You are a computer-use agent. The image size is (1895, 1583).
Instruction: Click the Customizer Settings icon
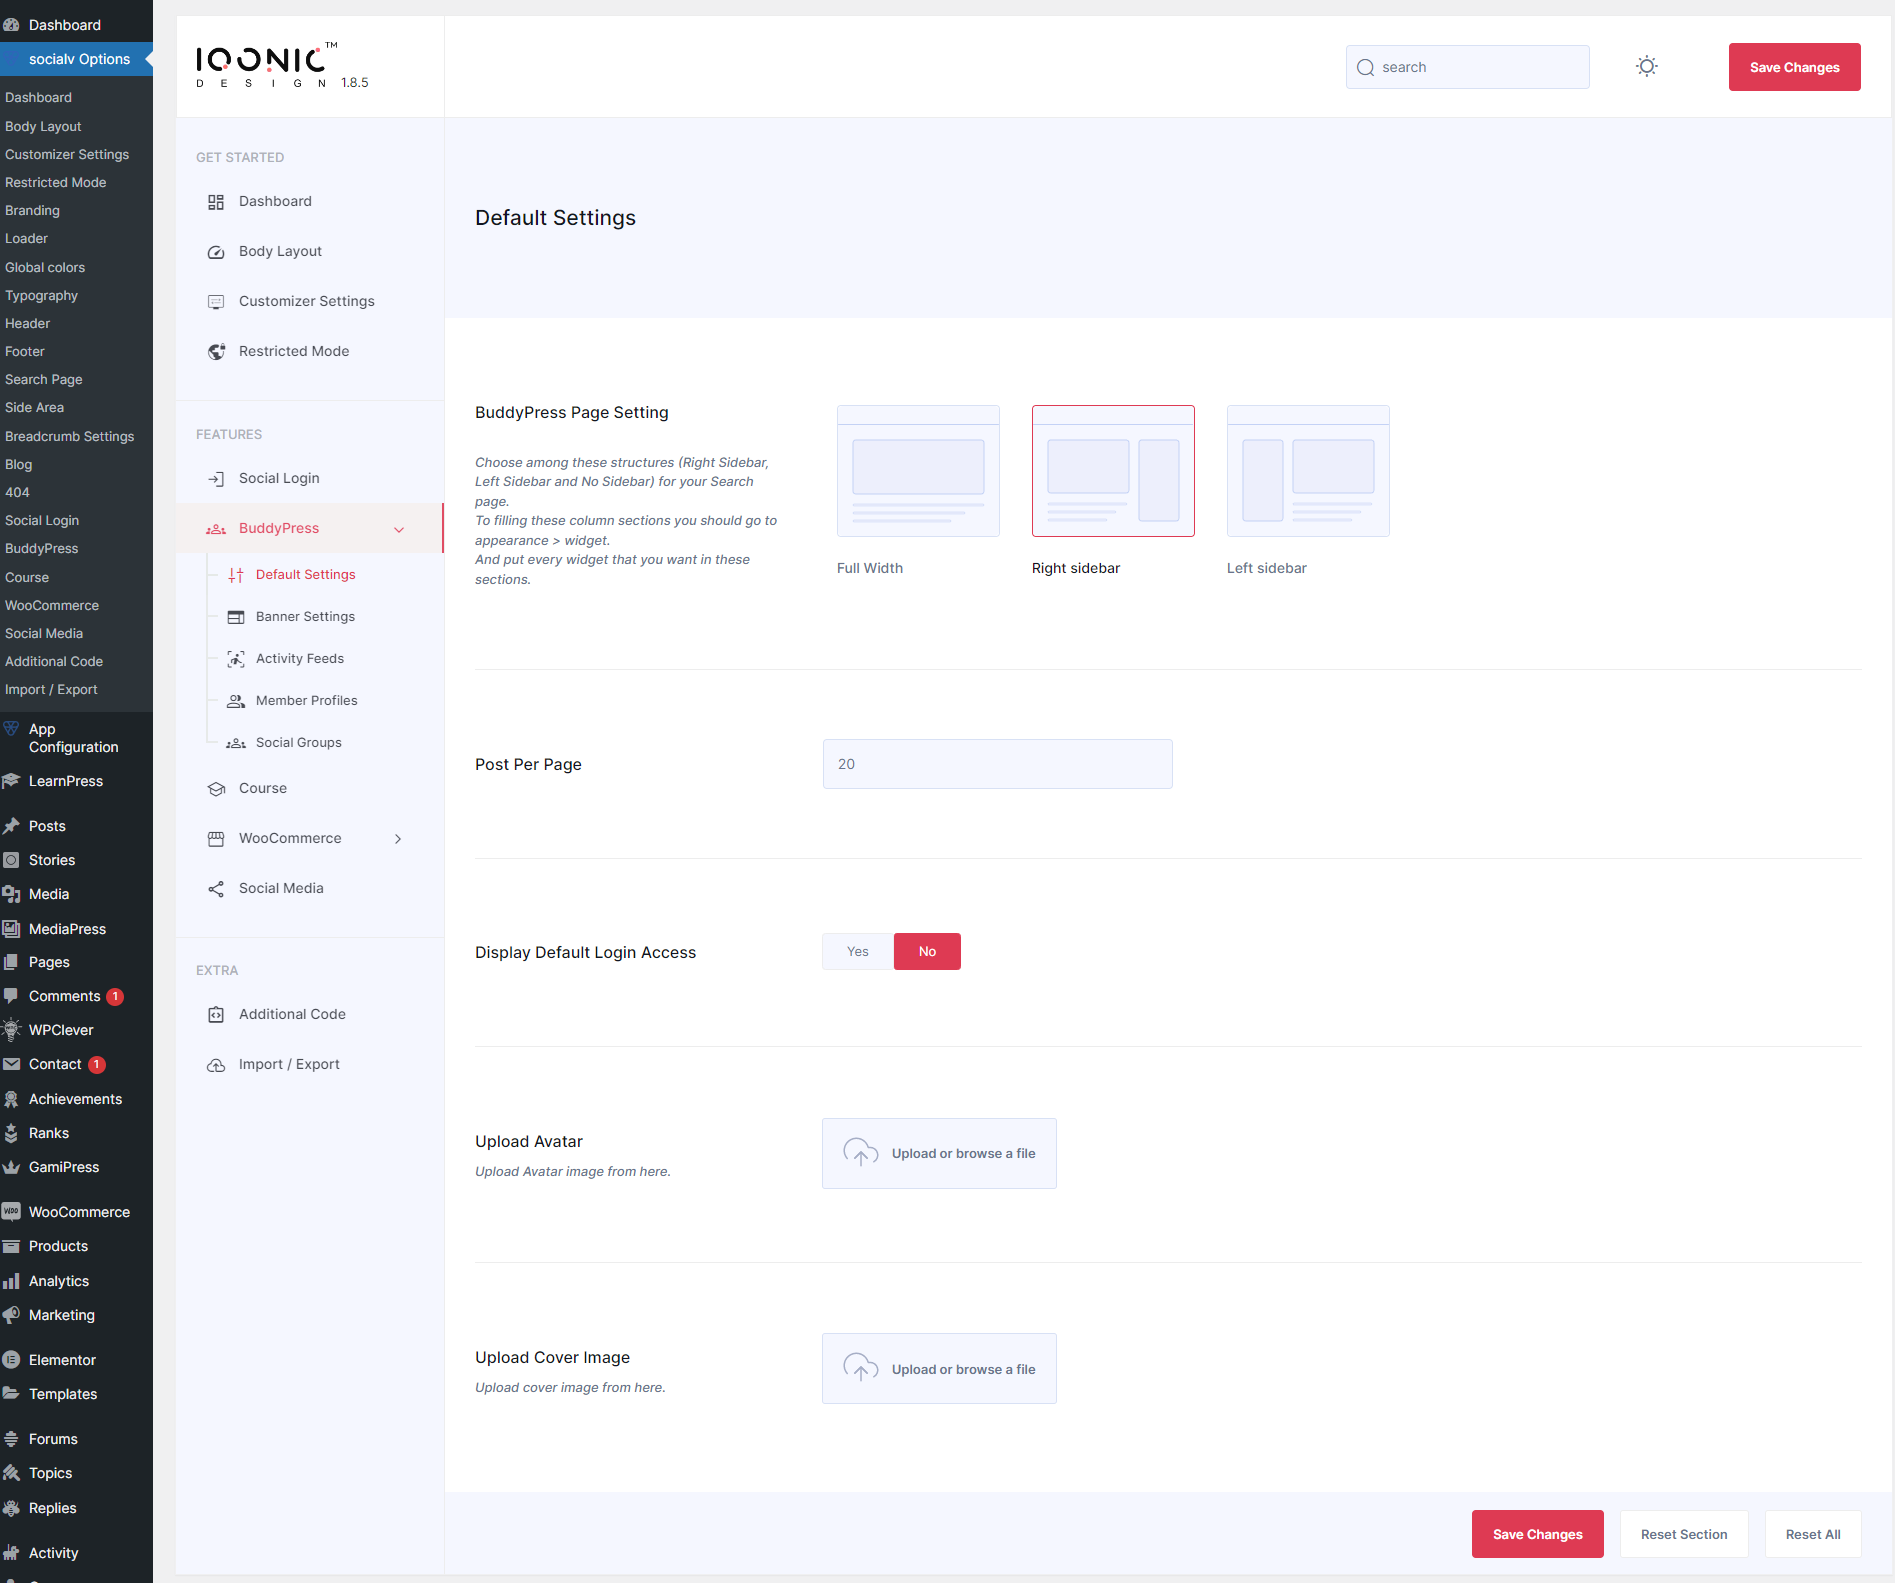216,302
